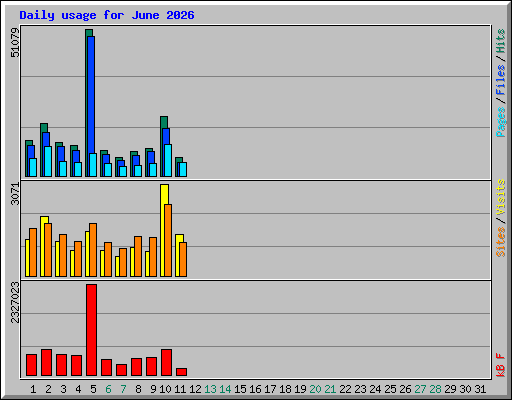Click the yellow 'Visits' legend label
Screen dimensions: 512x400
[500, 197]
